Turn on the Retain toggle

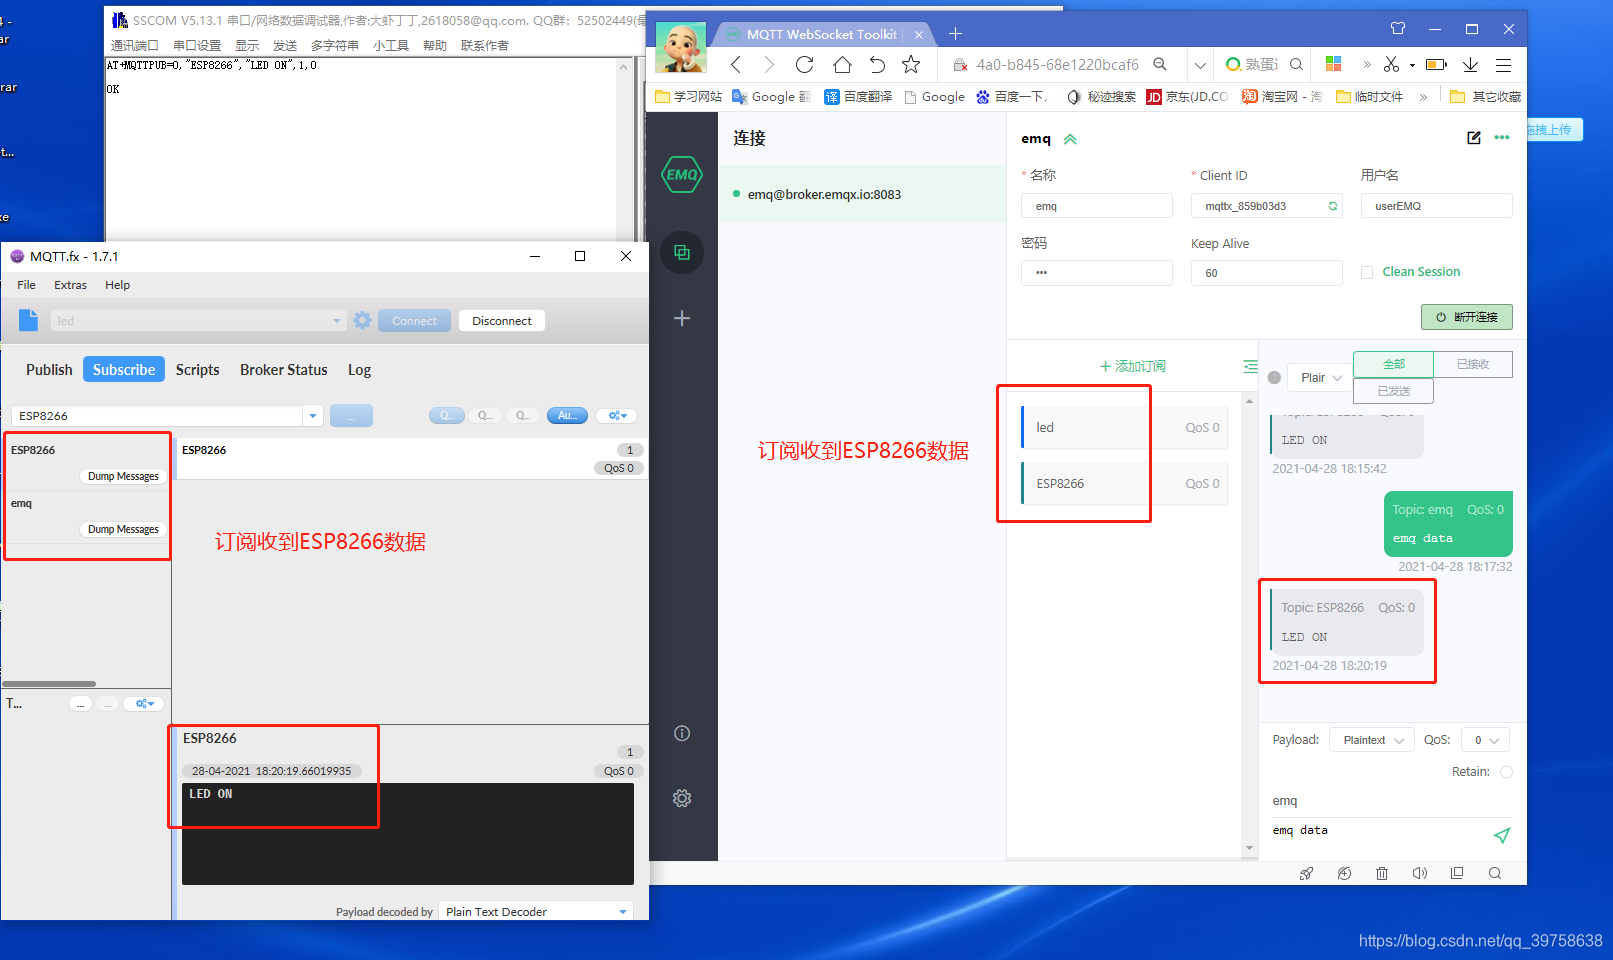click(x=1506, y=771)
